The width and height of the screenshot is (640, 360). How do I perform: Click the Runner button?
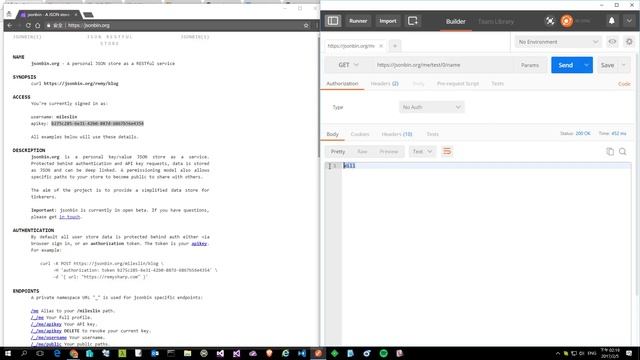tap(358, 21)
